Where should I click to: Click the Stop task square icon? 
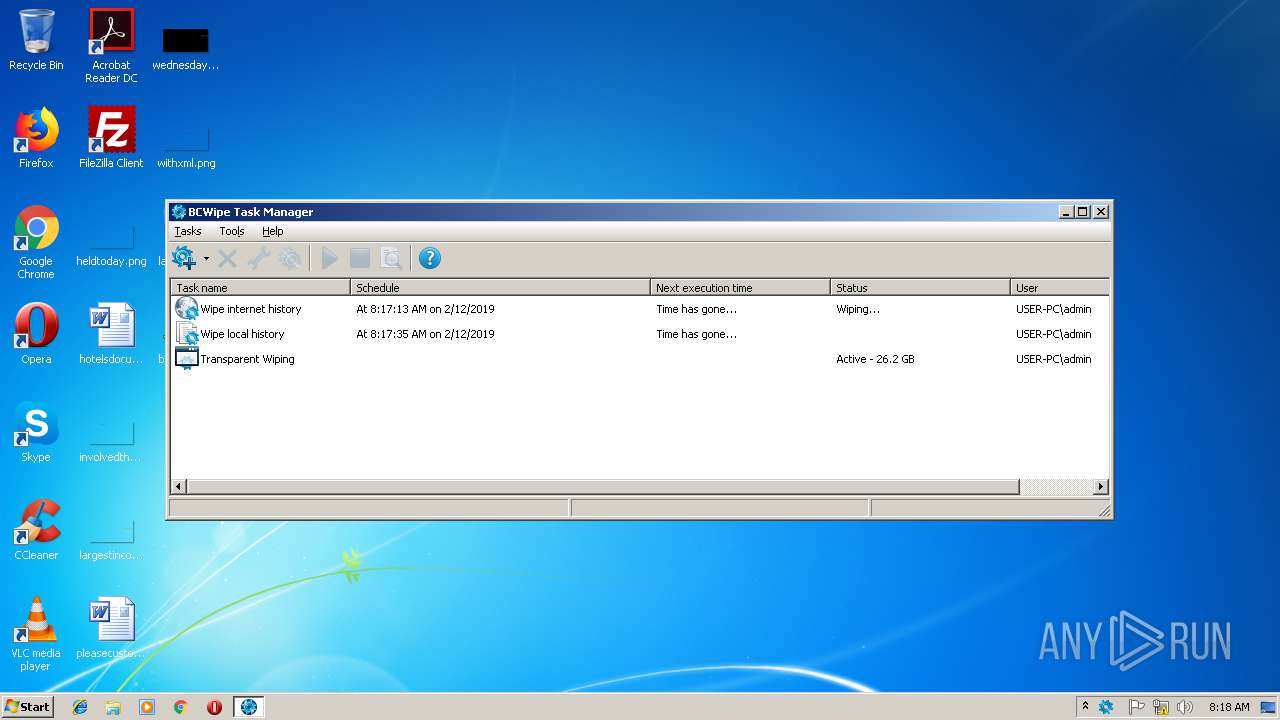[360, 259]
